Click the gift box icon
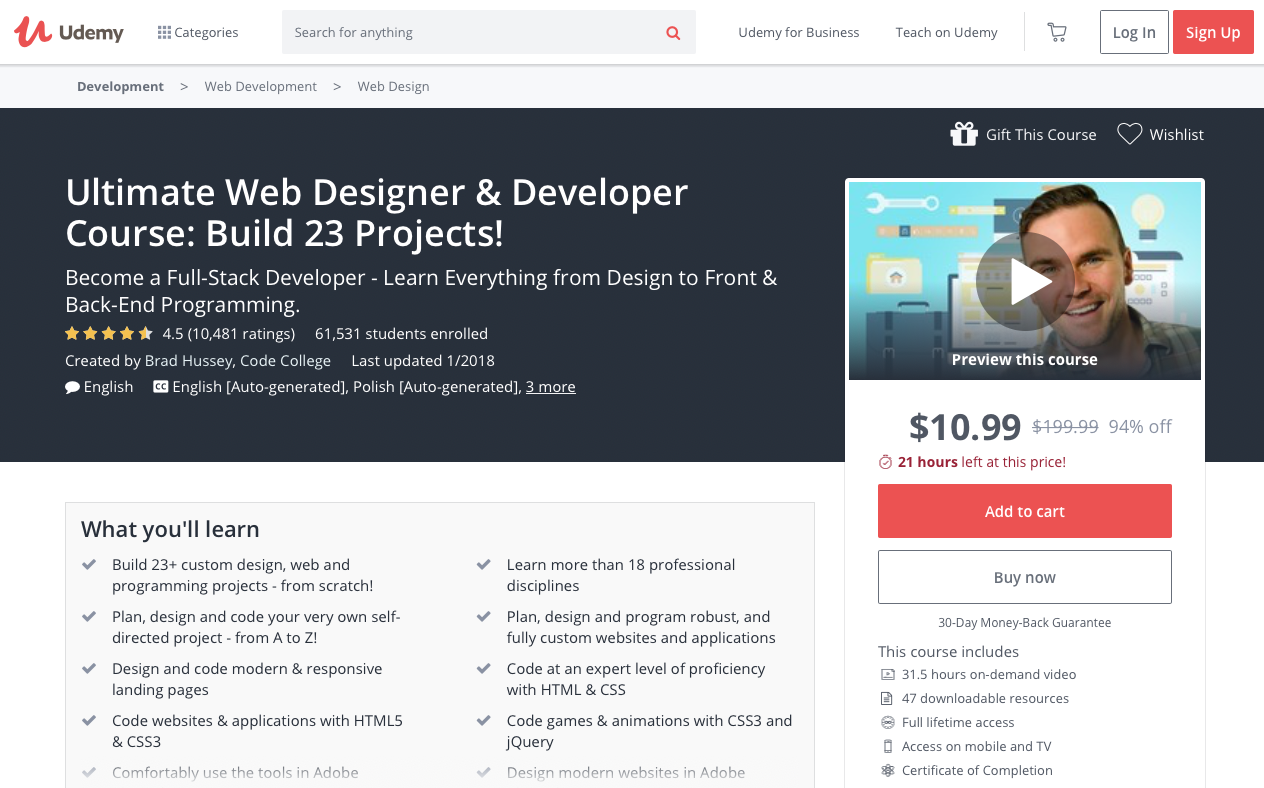Screen dimensions: 1264x788 [x=964, y=134]
